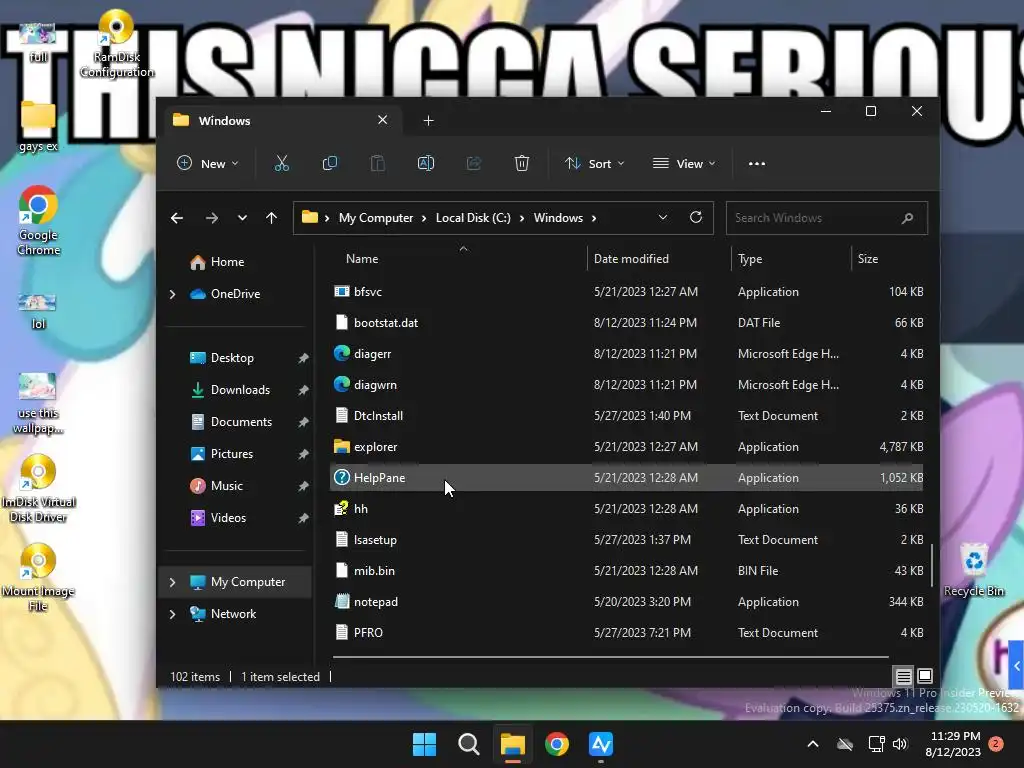The width and height of the screenshot is (1024, 768).
Task: Click the Paste clipboard icon
Action: tap(377, 163)
